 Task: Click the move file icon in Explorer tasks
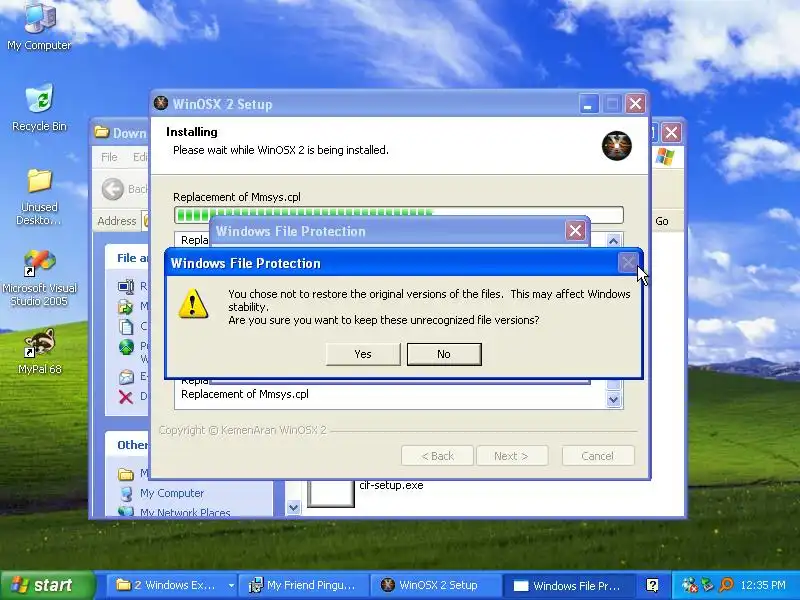pyautogui.click(x=126, y=306)
